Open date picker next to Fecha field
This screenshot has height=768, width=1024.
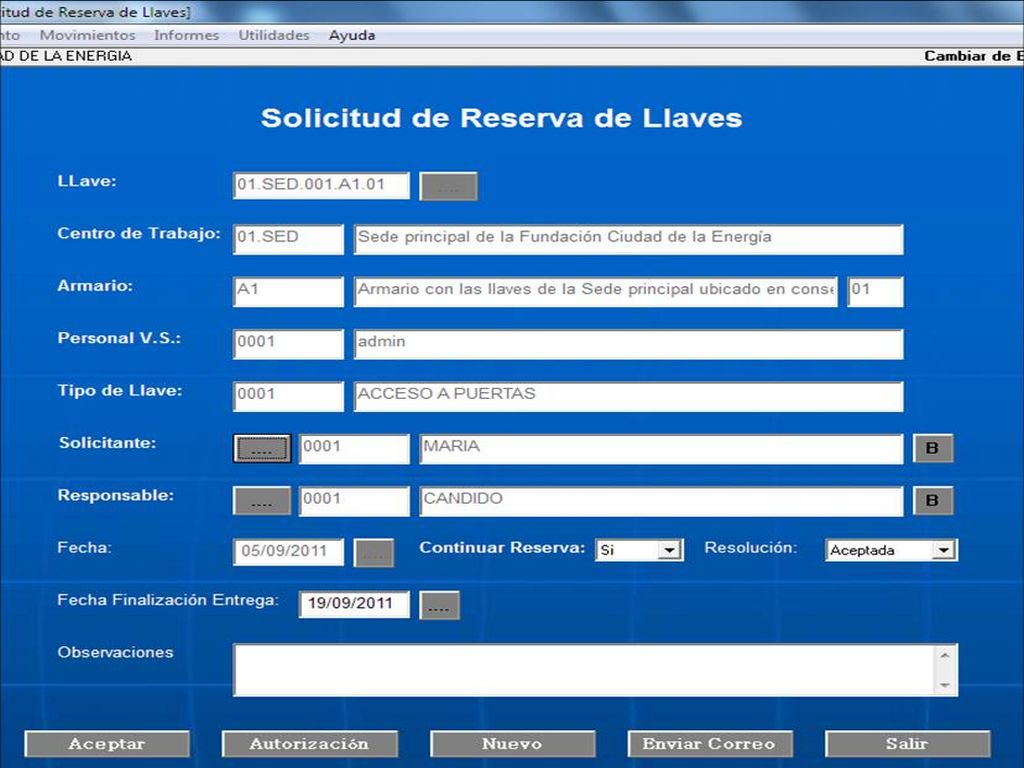[374, 553]
